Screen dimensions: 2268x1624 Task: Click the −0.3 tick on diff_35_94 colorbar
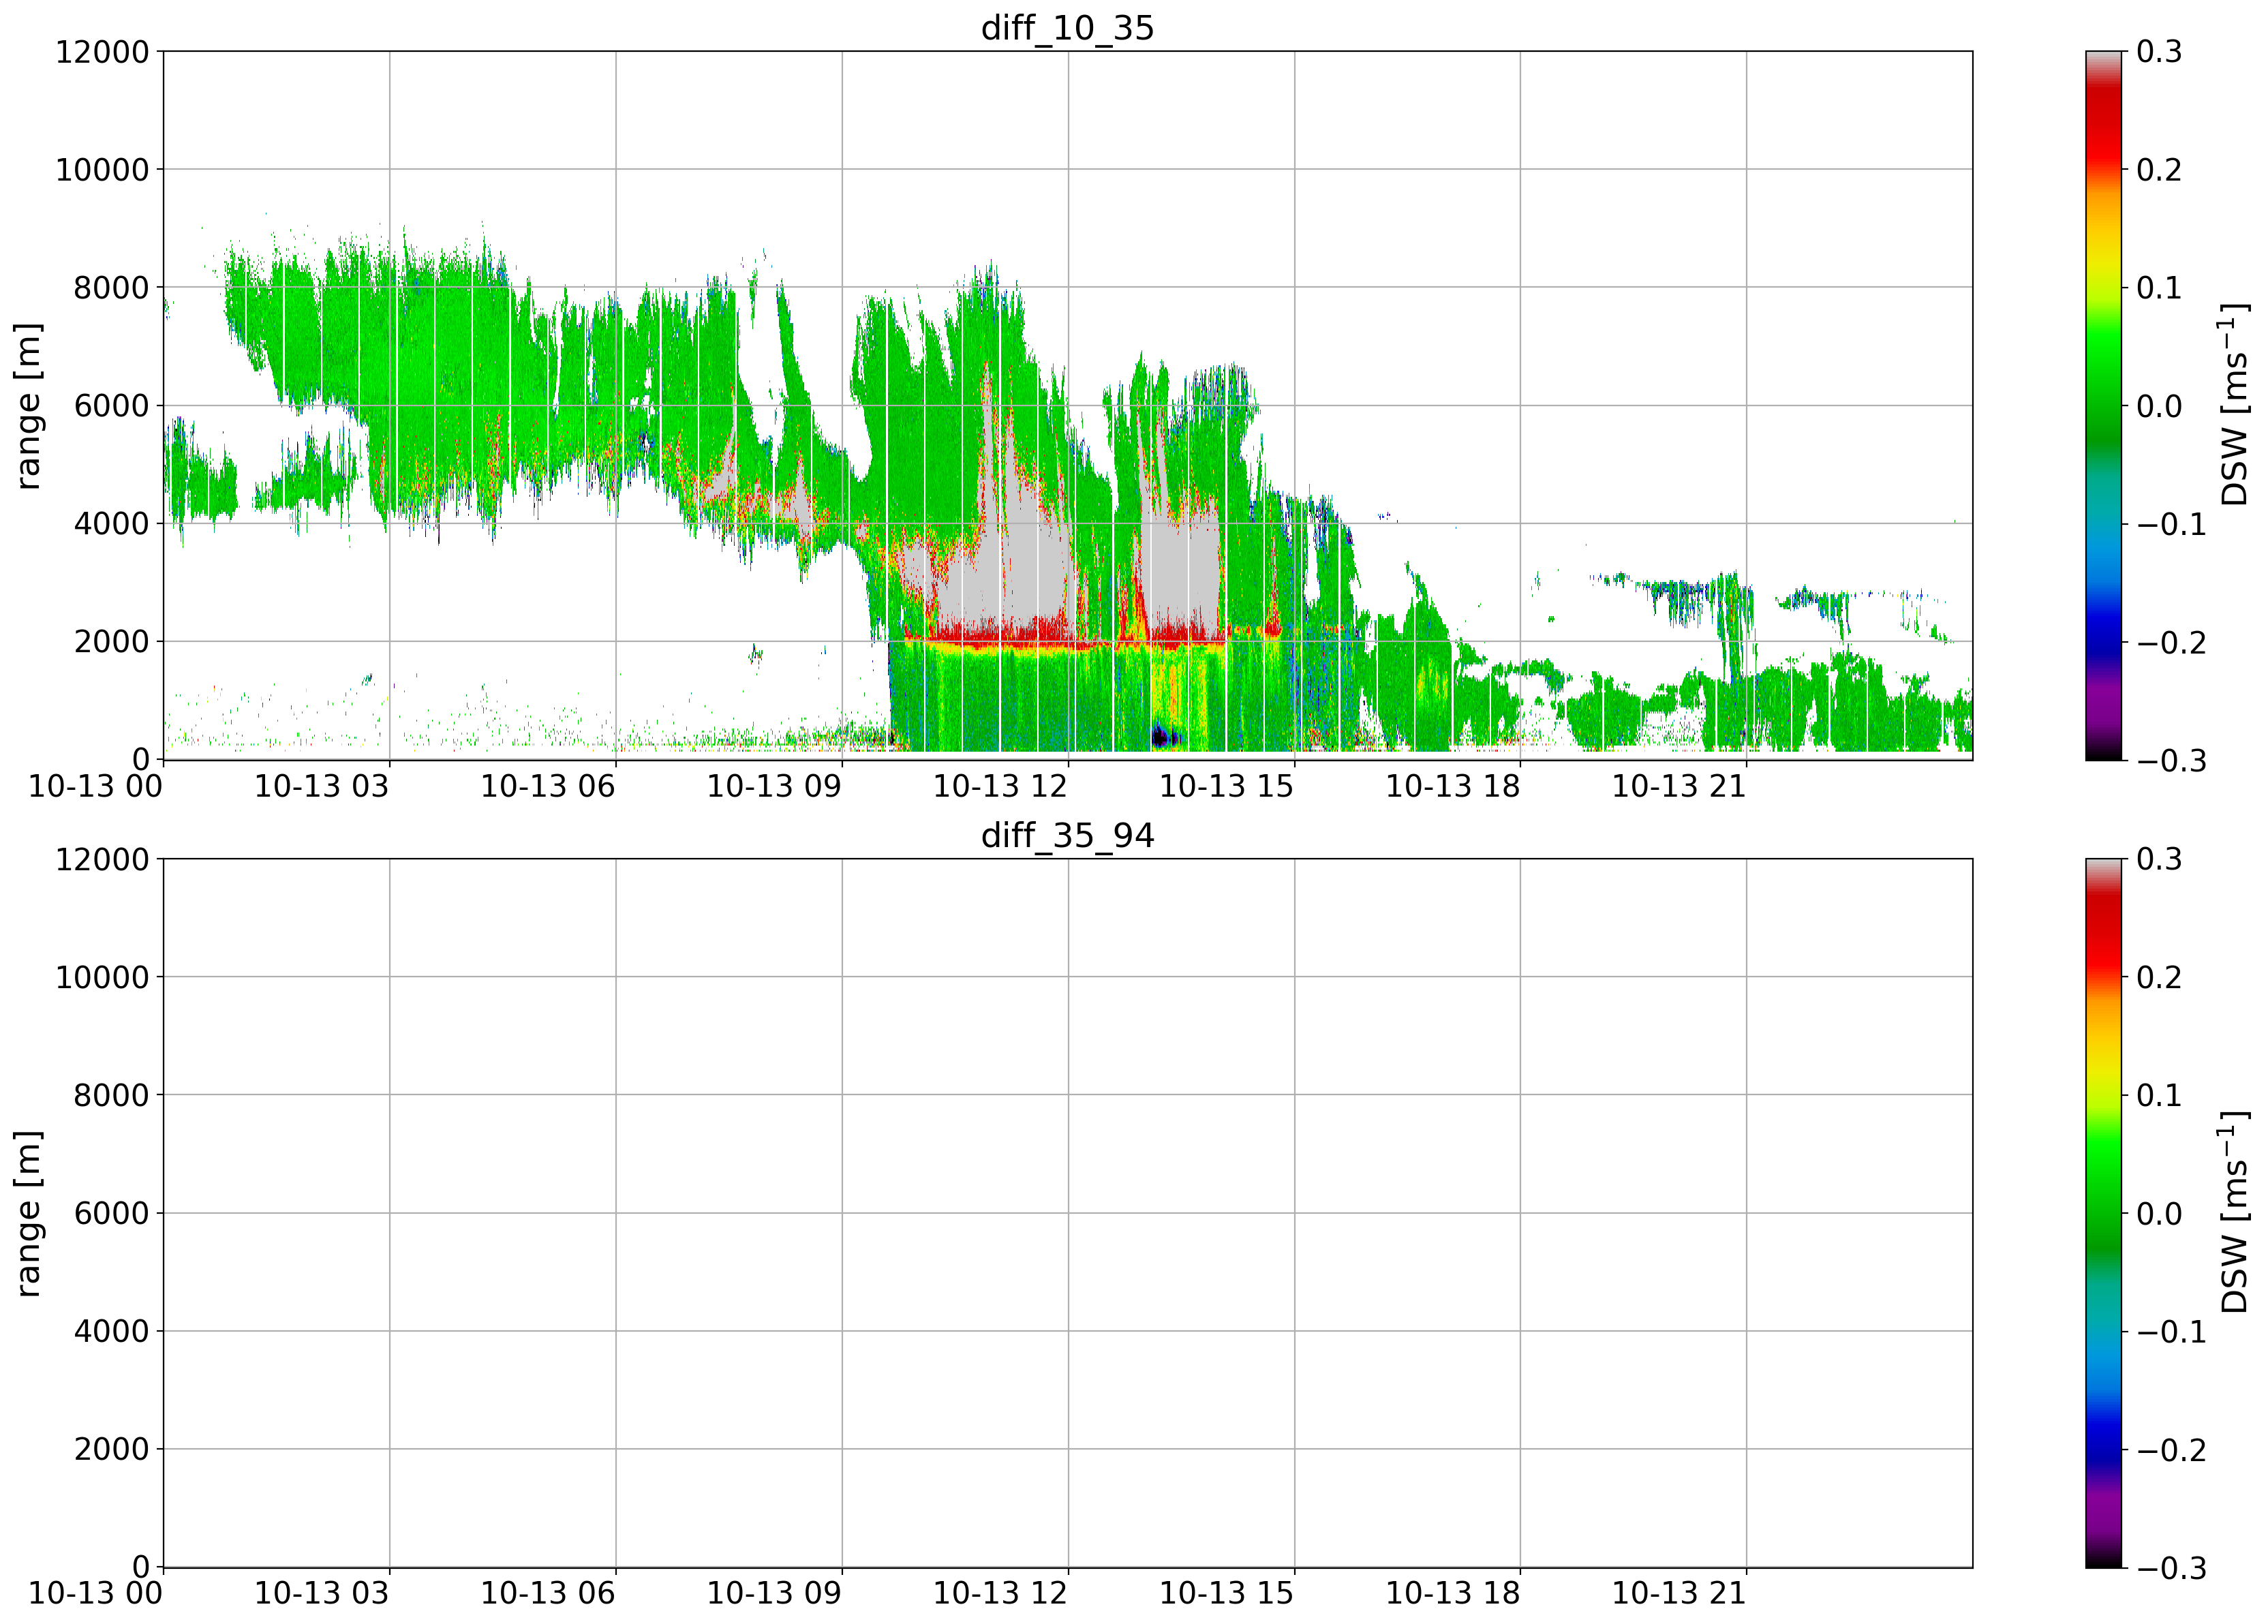click(2171, 1567)
